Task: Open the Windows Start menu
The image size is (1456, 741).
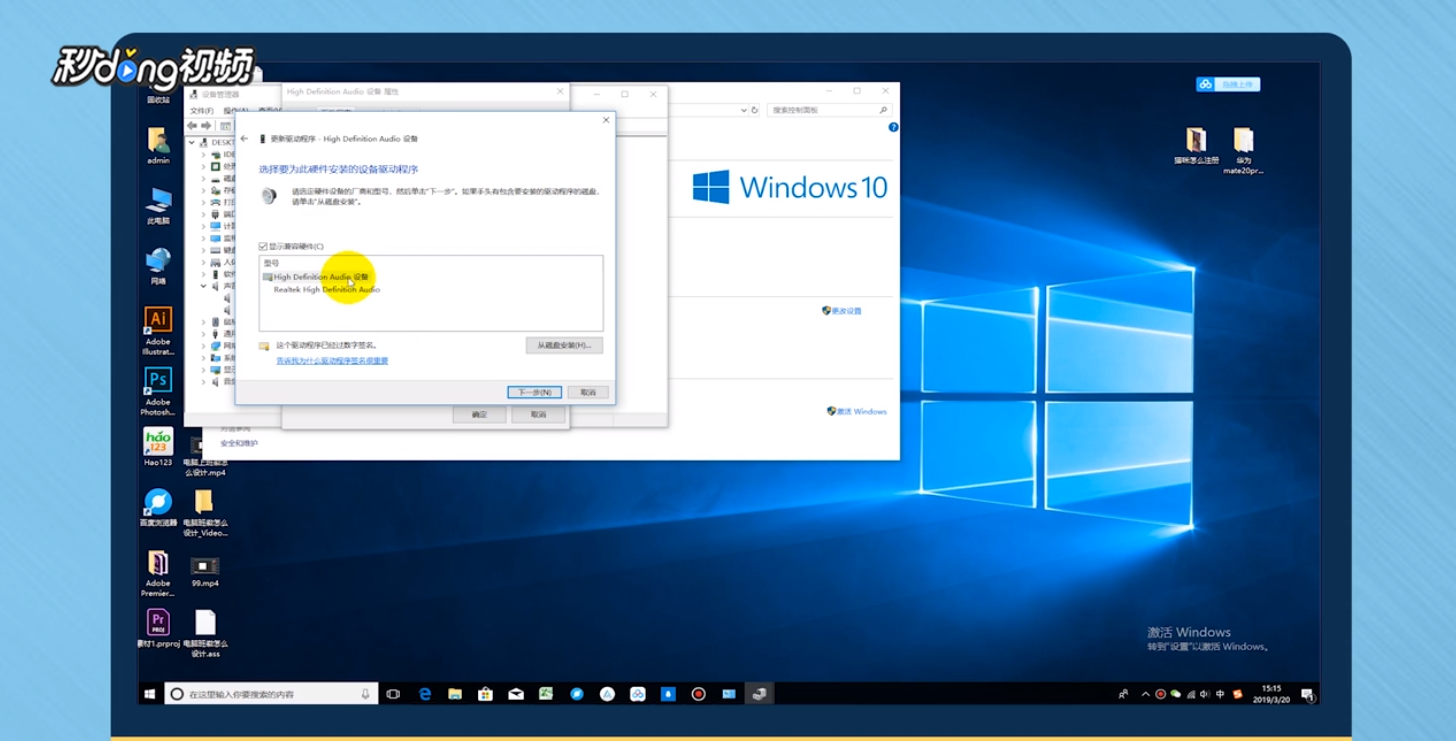Action: [150, 693]
